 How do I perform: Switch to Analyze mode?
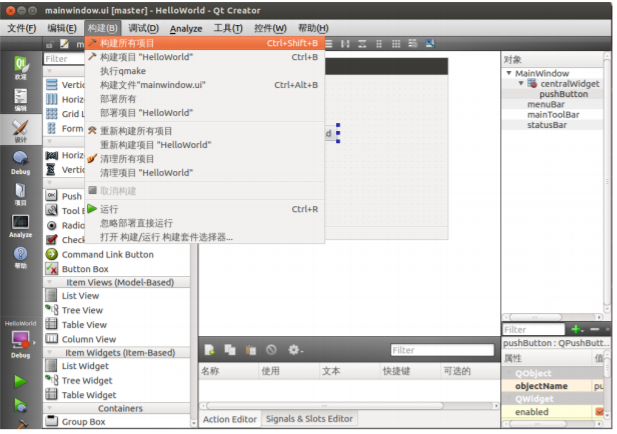(x=20, y=226)
